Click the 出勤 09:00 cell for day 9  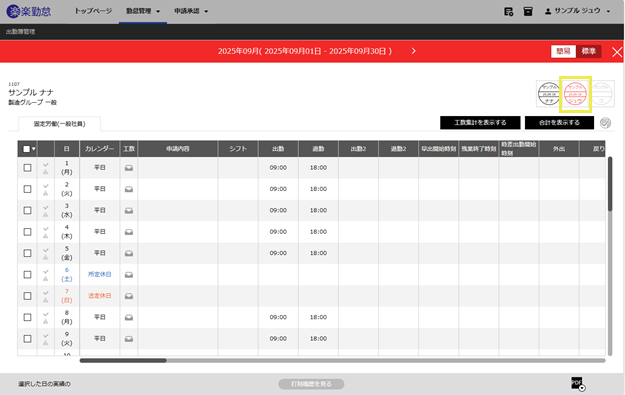click(x=278, y=339)
